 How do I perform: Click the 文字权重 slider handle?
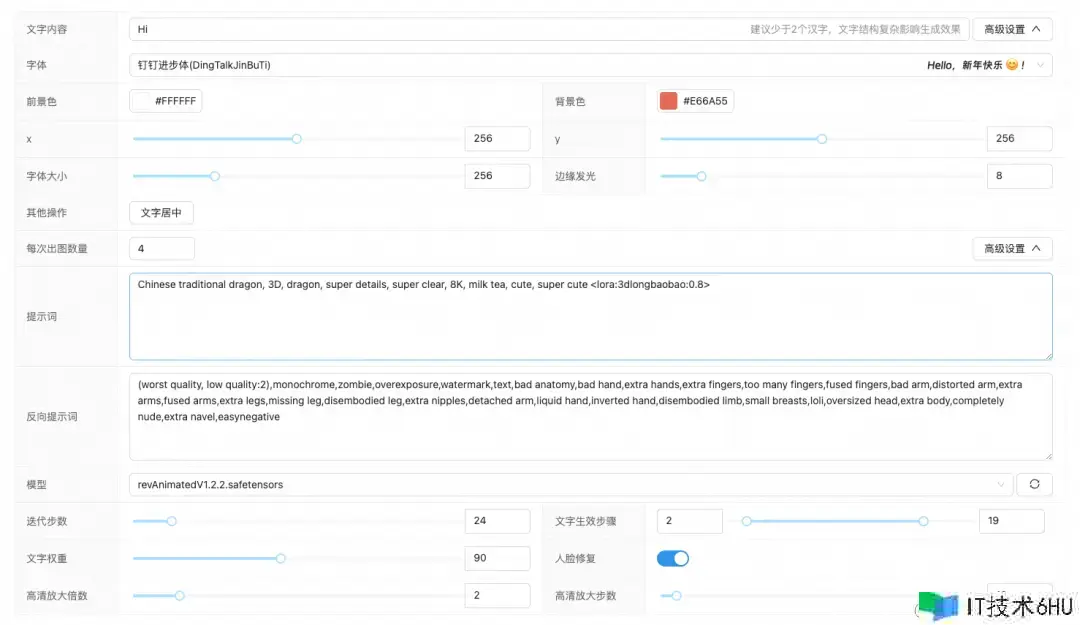pyautogui.click(x=281, y=558)
